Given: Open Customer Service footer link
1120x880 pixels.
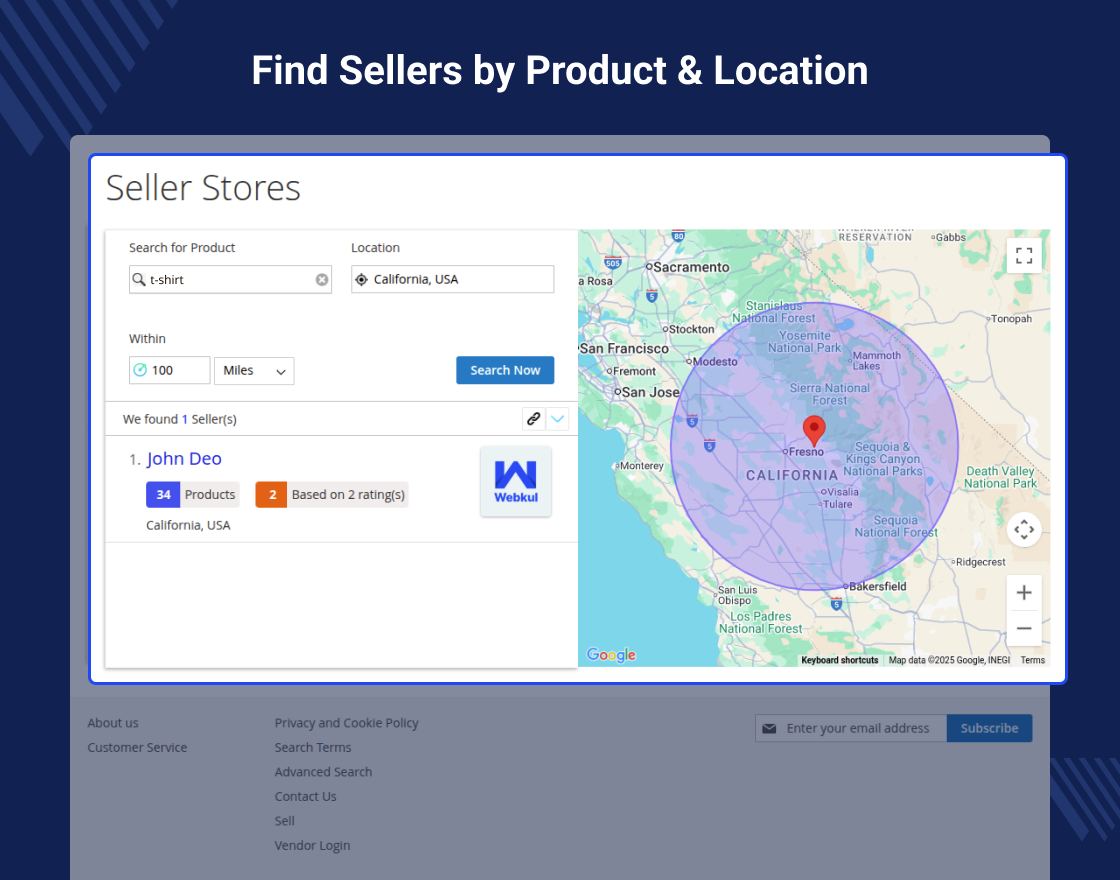Looking at the screenshot, I should (x=137, y=747).
